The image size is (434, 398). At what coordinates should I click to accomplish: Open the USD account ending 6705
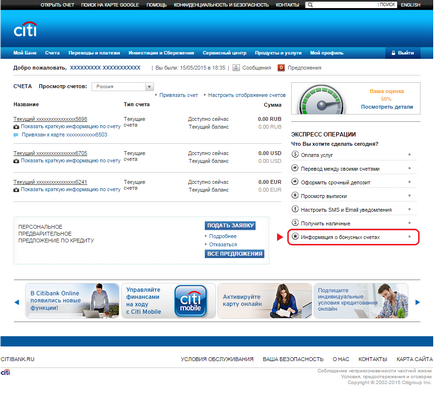[x=50, y=153]
